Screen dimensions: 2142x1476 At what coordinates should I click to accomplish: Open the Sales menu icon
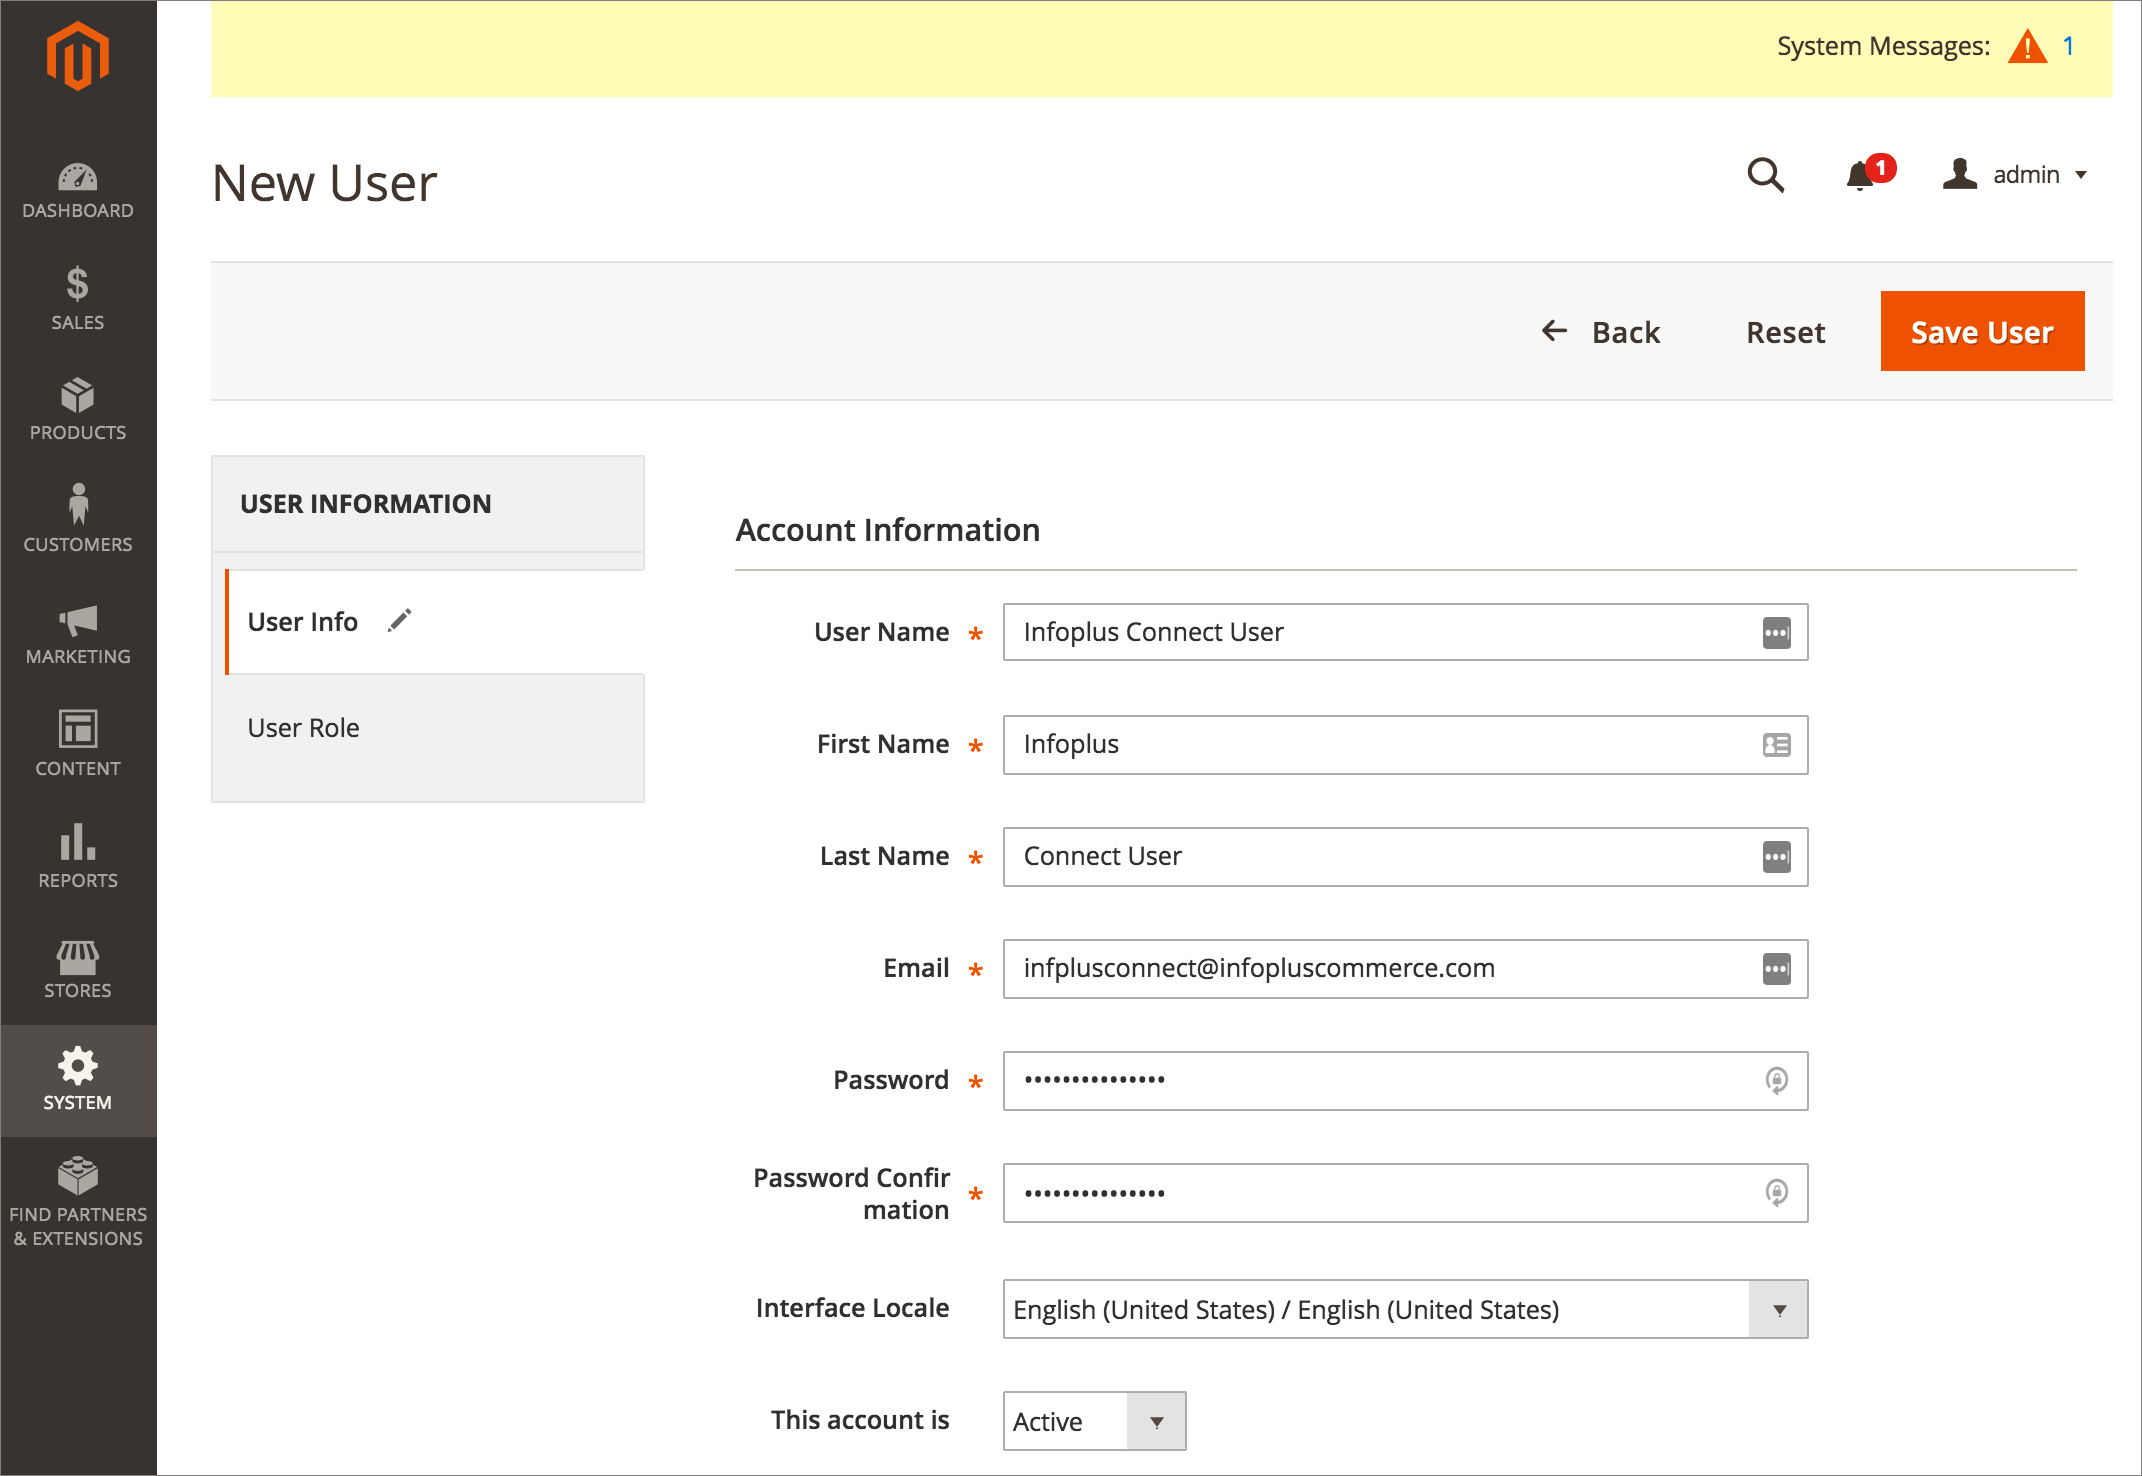(78, 298)
